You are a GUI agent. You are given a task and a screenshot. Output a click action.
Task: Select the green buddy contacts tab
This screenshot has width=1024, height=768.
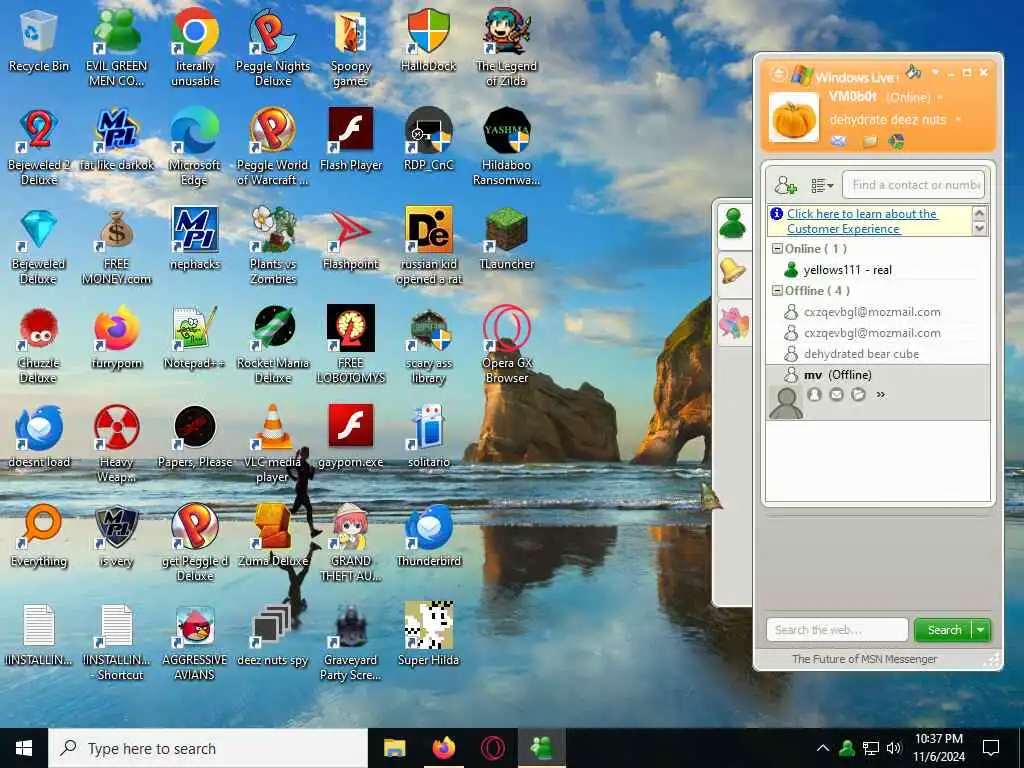pyautogui.click(x=733, y=225)
